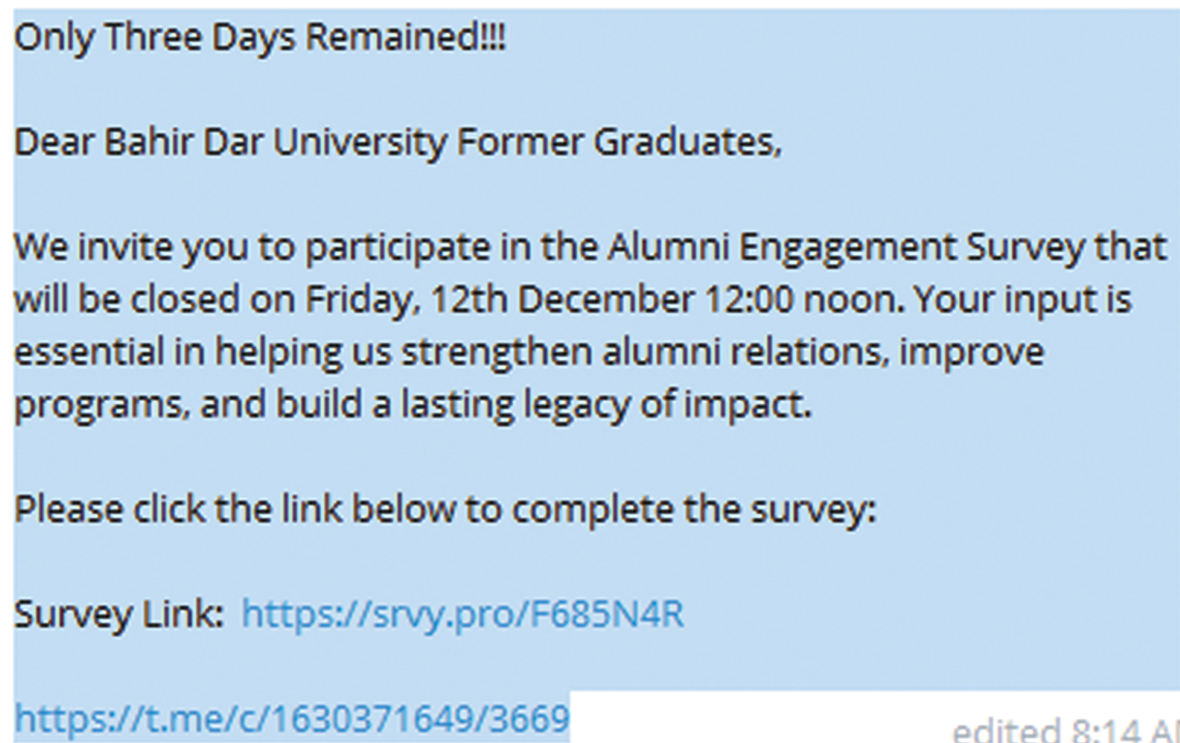1180x743 pixels.
Task: Click the "Survey Link:" label
Action: coord(119,613)
